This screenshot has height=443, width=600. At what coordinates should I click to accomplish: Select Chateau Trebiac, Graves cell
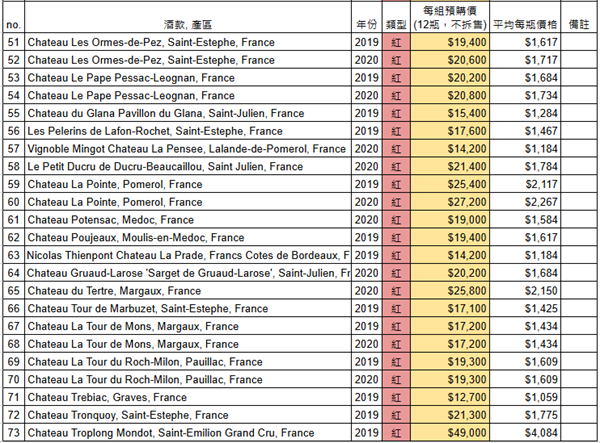point(188,397)
